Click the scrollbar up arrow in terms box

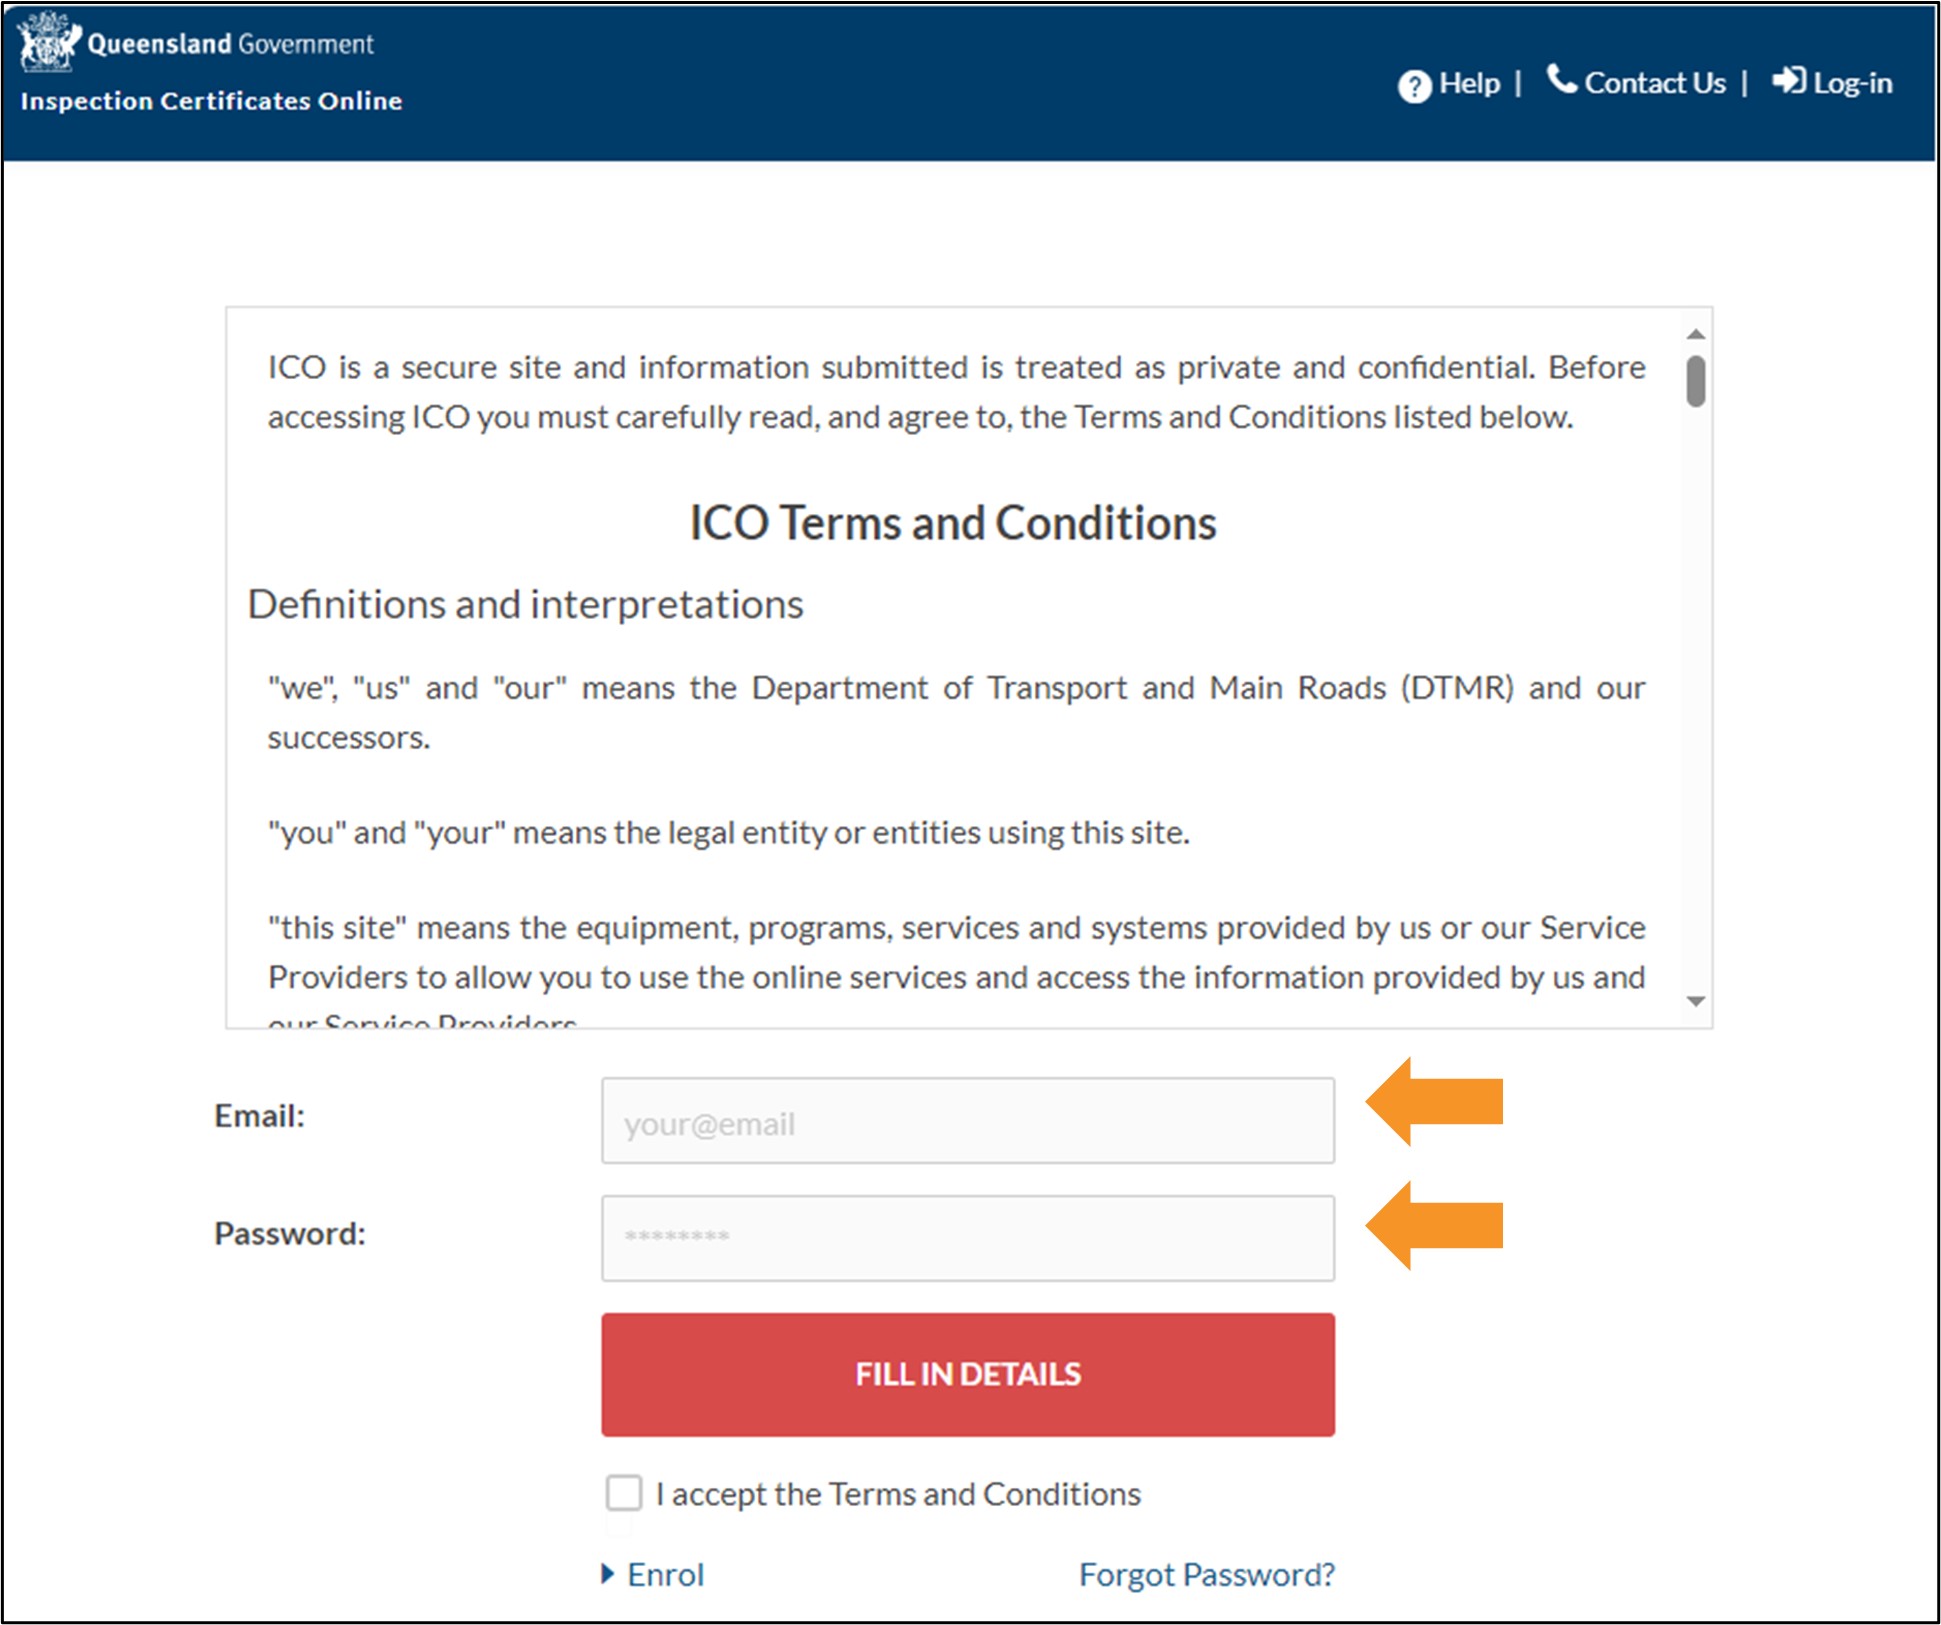pos(1694,332)
